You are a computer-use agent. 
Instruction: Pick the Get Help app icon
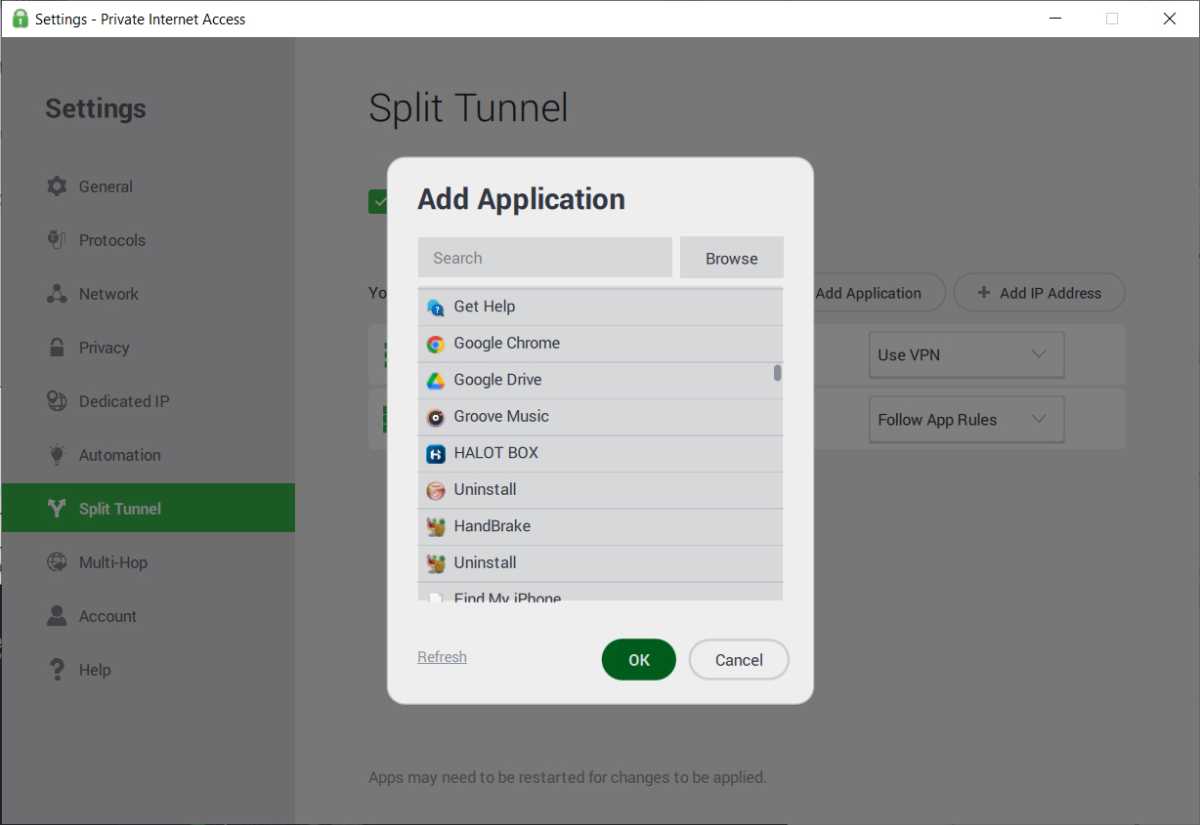click(435, 307)
